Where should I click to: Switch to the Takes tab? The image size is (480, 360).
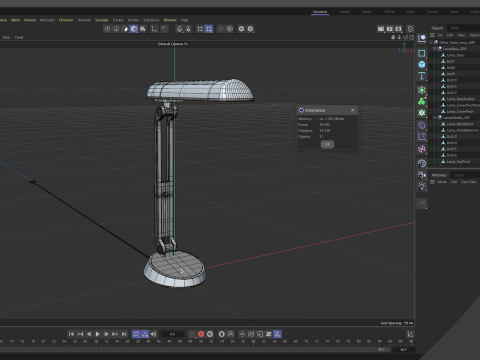(x=455, y=28)
